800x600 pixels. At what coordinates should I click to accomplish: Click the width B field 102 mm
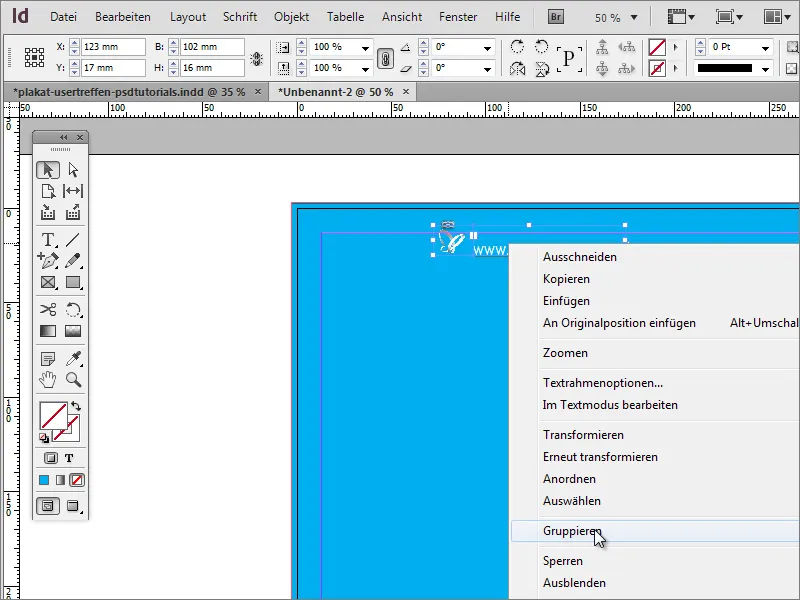(x=212, y=47)
